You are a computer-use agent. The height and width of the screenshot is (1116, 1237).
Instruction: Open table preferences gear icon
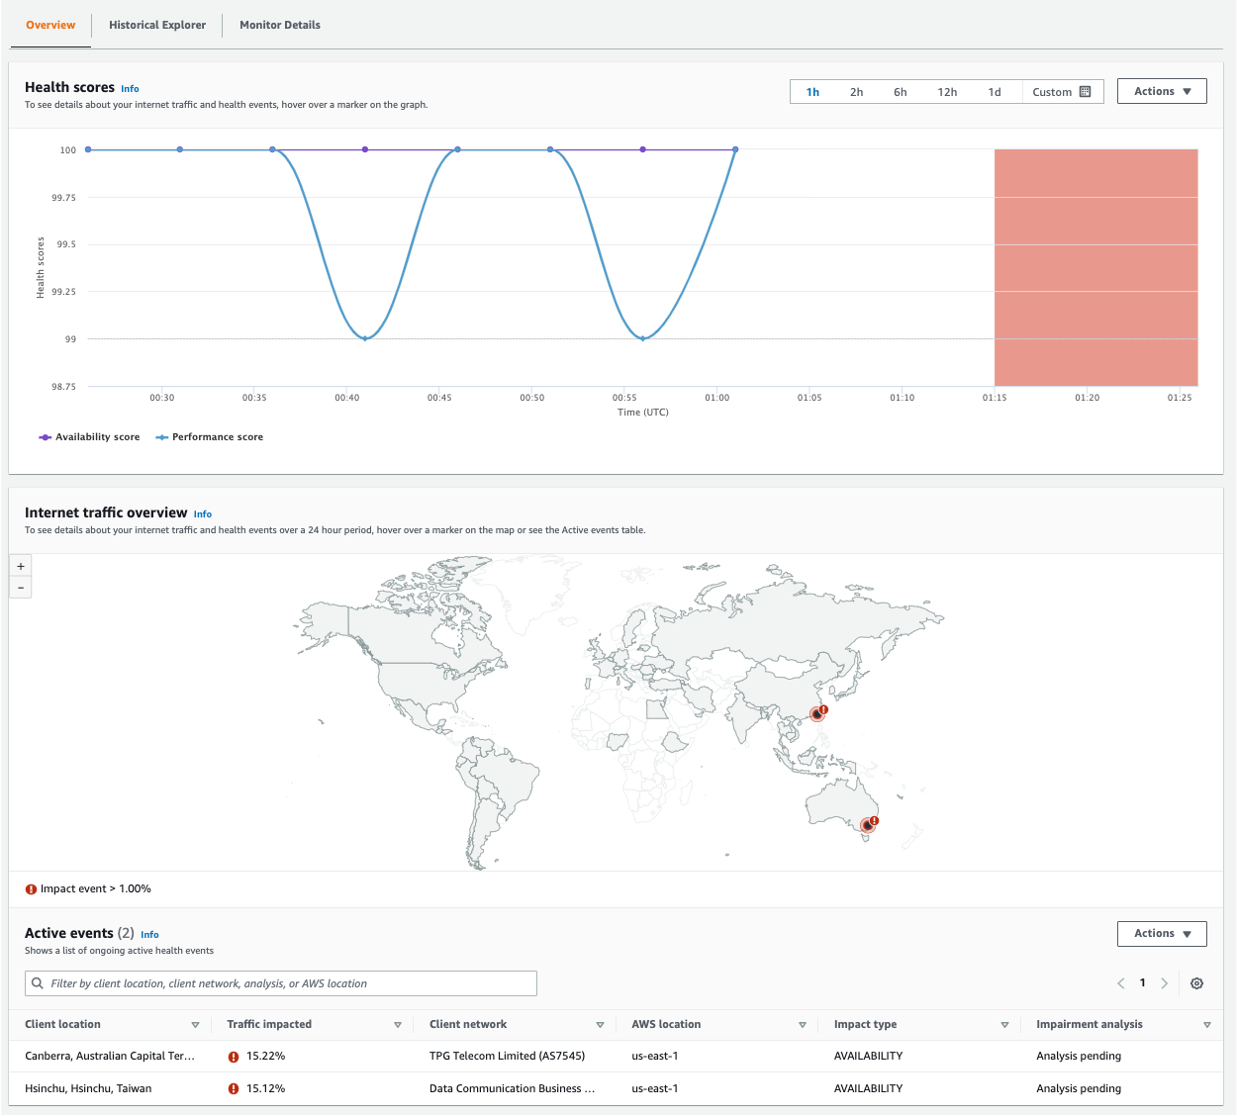(x=1196, y=983)
